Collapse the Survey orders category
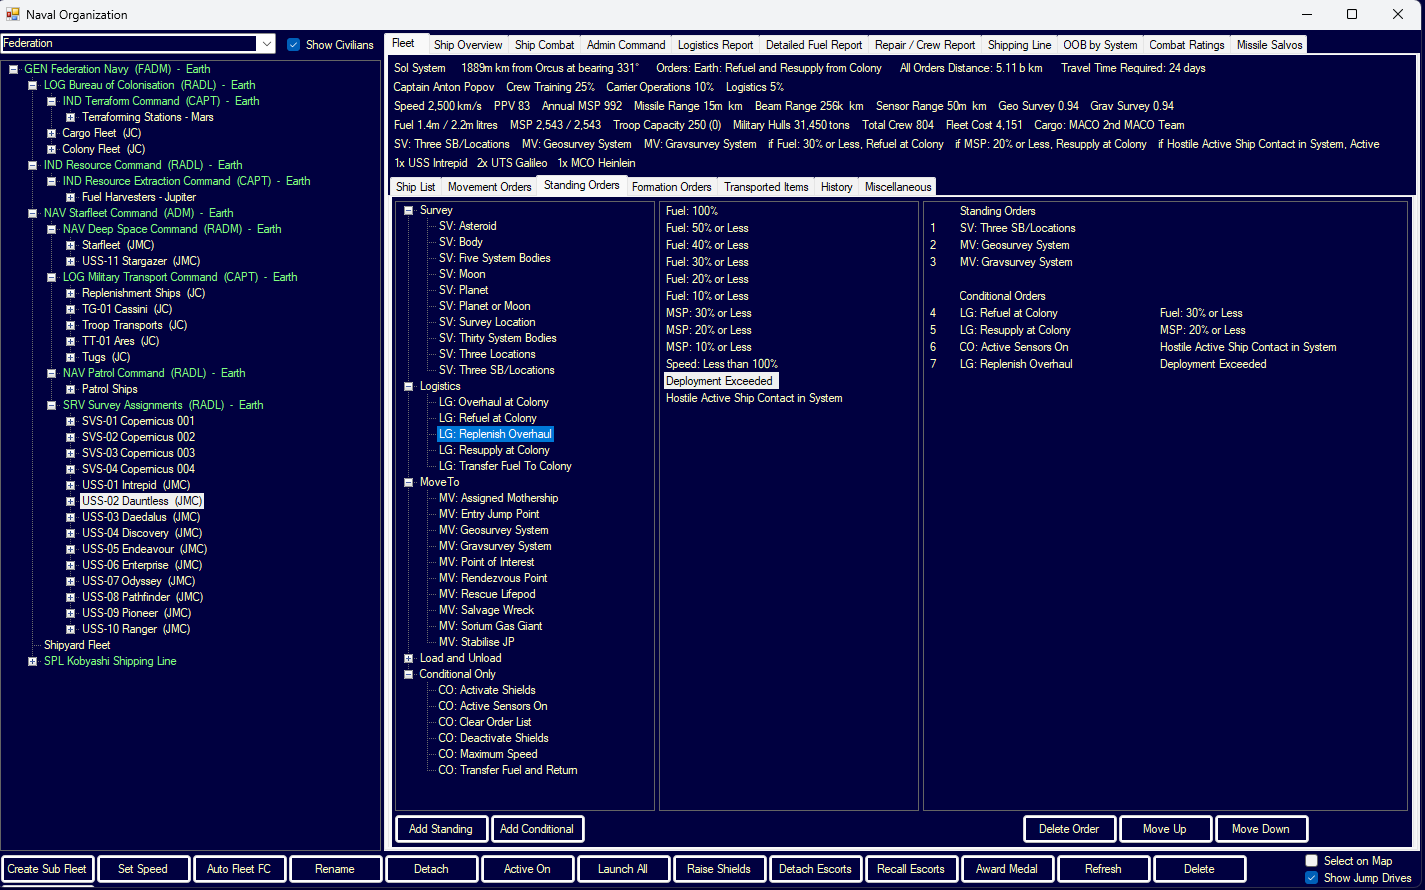 [x=408, y=210]
